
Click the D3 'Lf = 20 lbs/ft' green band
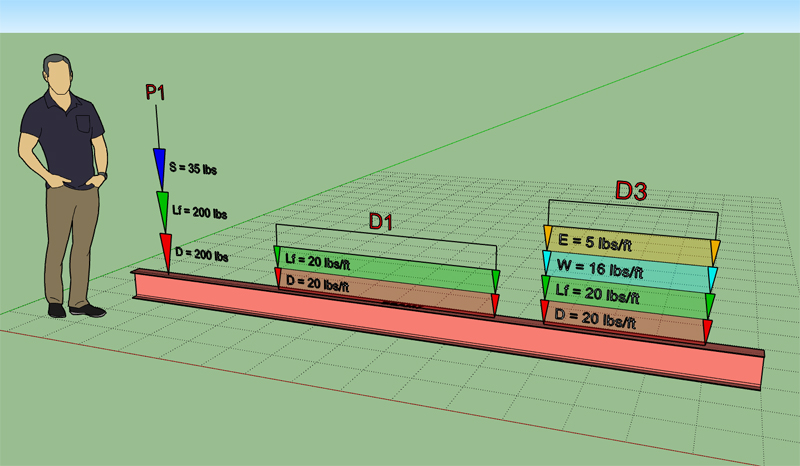coord(627,296)
